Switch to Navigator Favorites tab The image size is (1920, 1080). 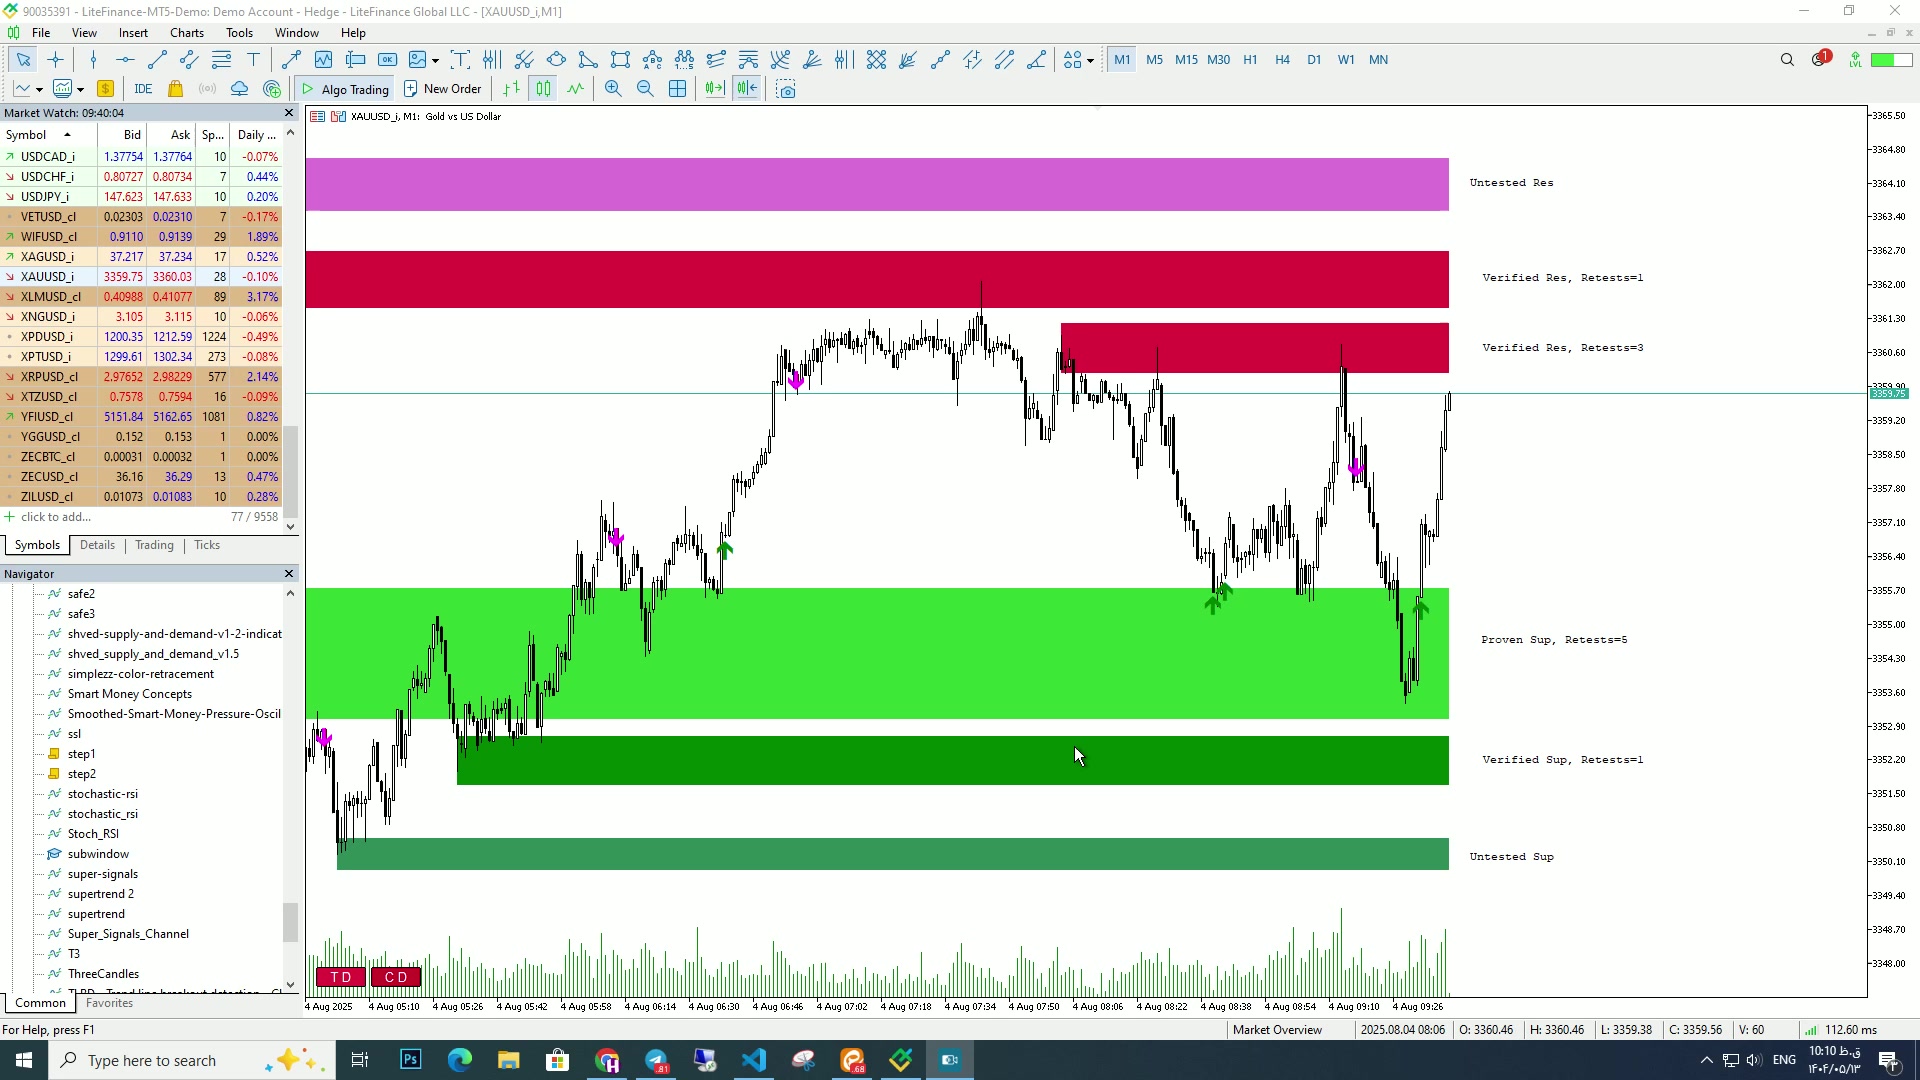[109, 1003]
